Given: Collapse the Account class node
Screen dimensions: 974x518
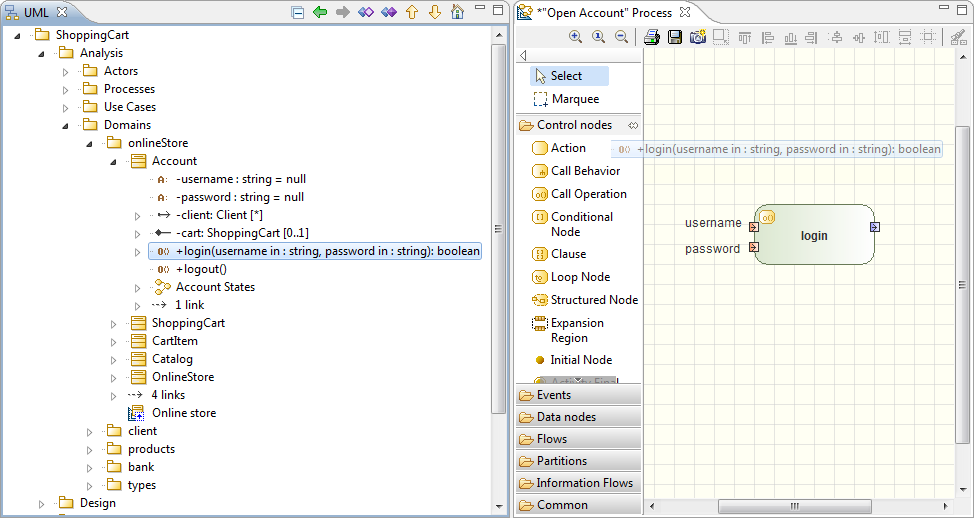Looking at the screenshot, I should pos(113,161).
